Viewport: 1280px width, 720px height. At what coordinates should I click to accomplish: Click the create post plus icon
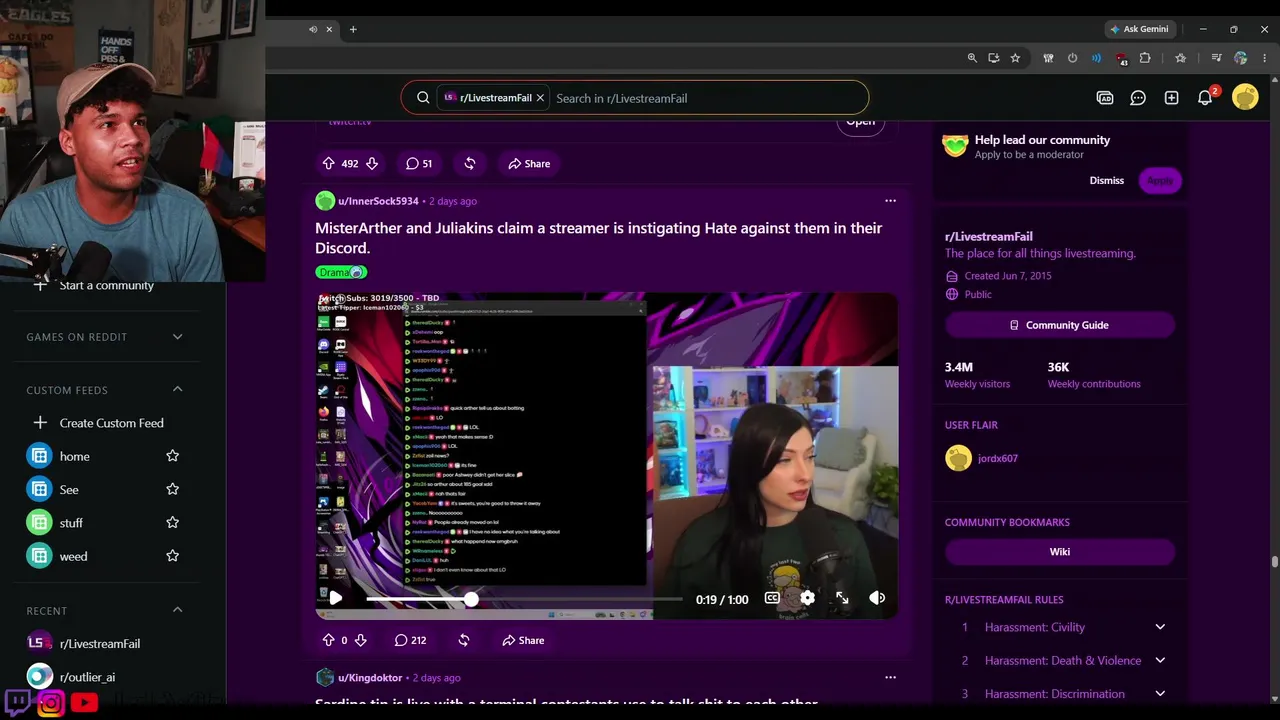coord(1171,98)
